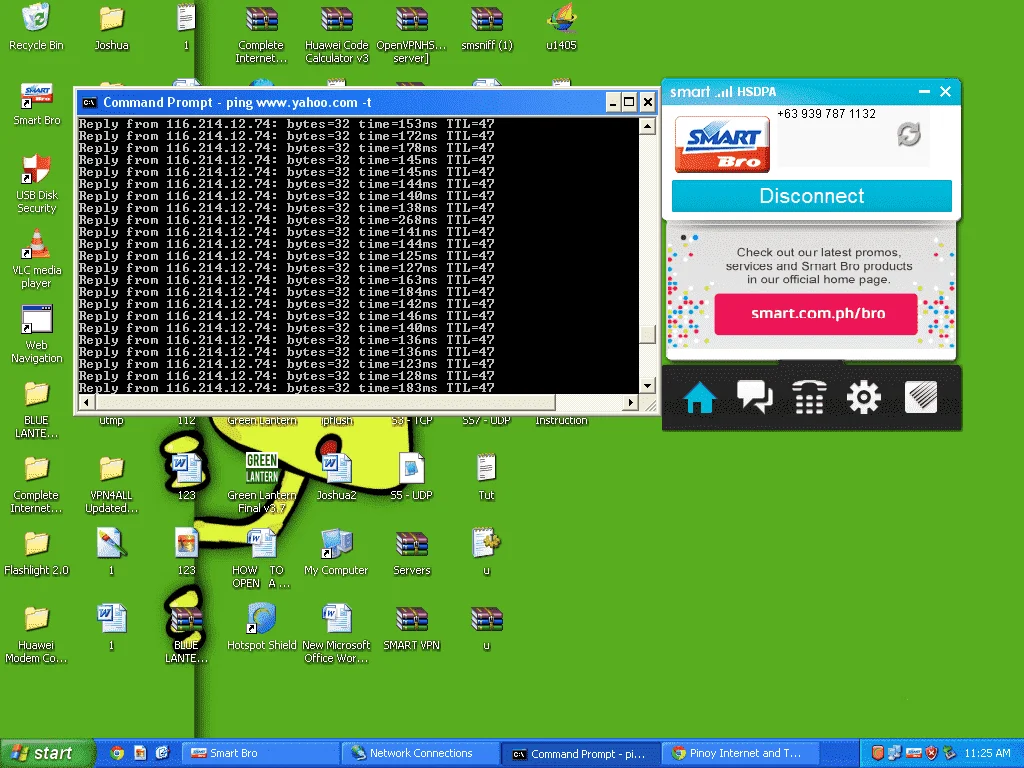Open the OpenVPNHS server archive icon
The image size is (1024, 768).
click(411, 33)
